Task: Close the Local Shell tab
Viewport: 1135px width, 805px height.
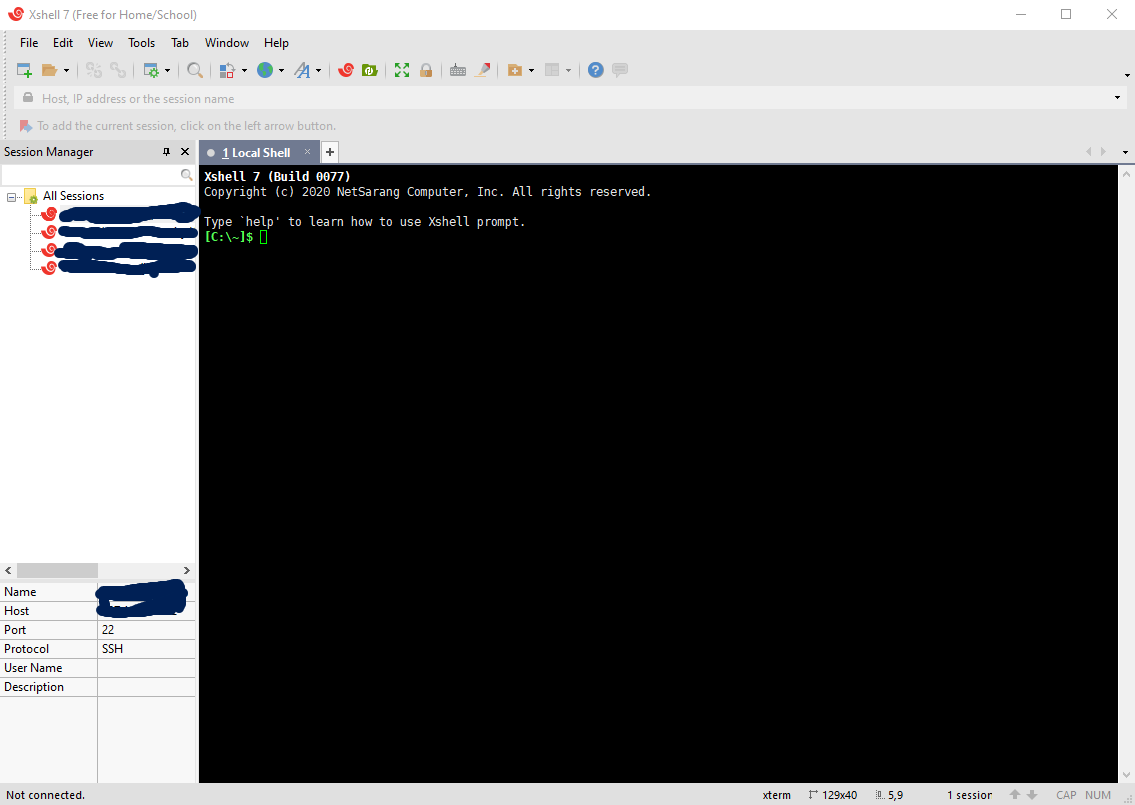Action: (x=307, y=152)
